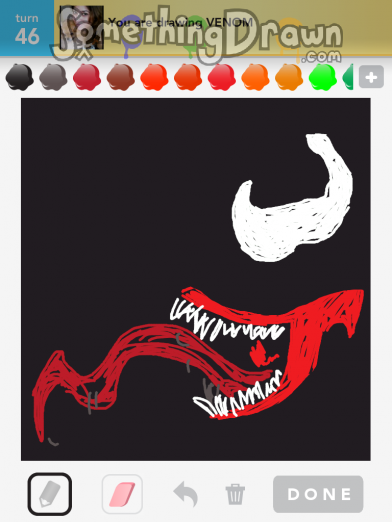This screenshot has height=522, width=392.
Task: Add more colors with the plus button
Action: pos(371,77)
